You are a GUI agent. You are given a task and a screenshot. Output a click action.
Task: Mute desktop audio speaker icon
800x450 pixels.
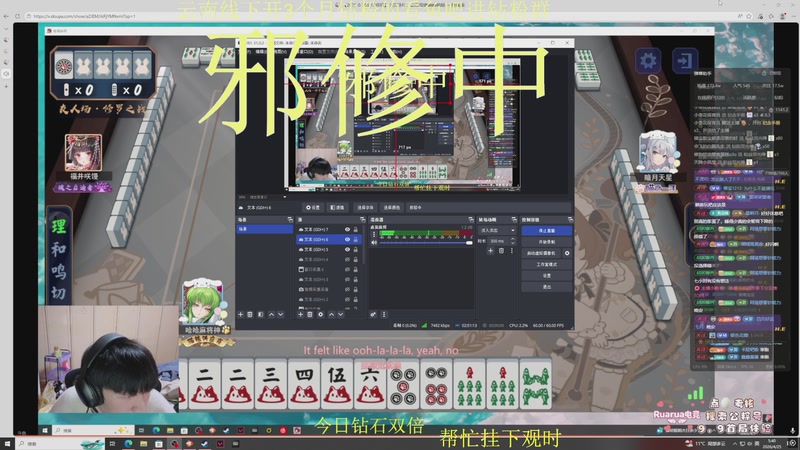pyautogui.click(x=374, y=243)
